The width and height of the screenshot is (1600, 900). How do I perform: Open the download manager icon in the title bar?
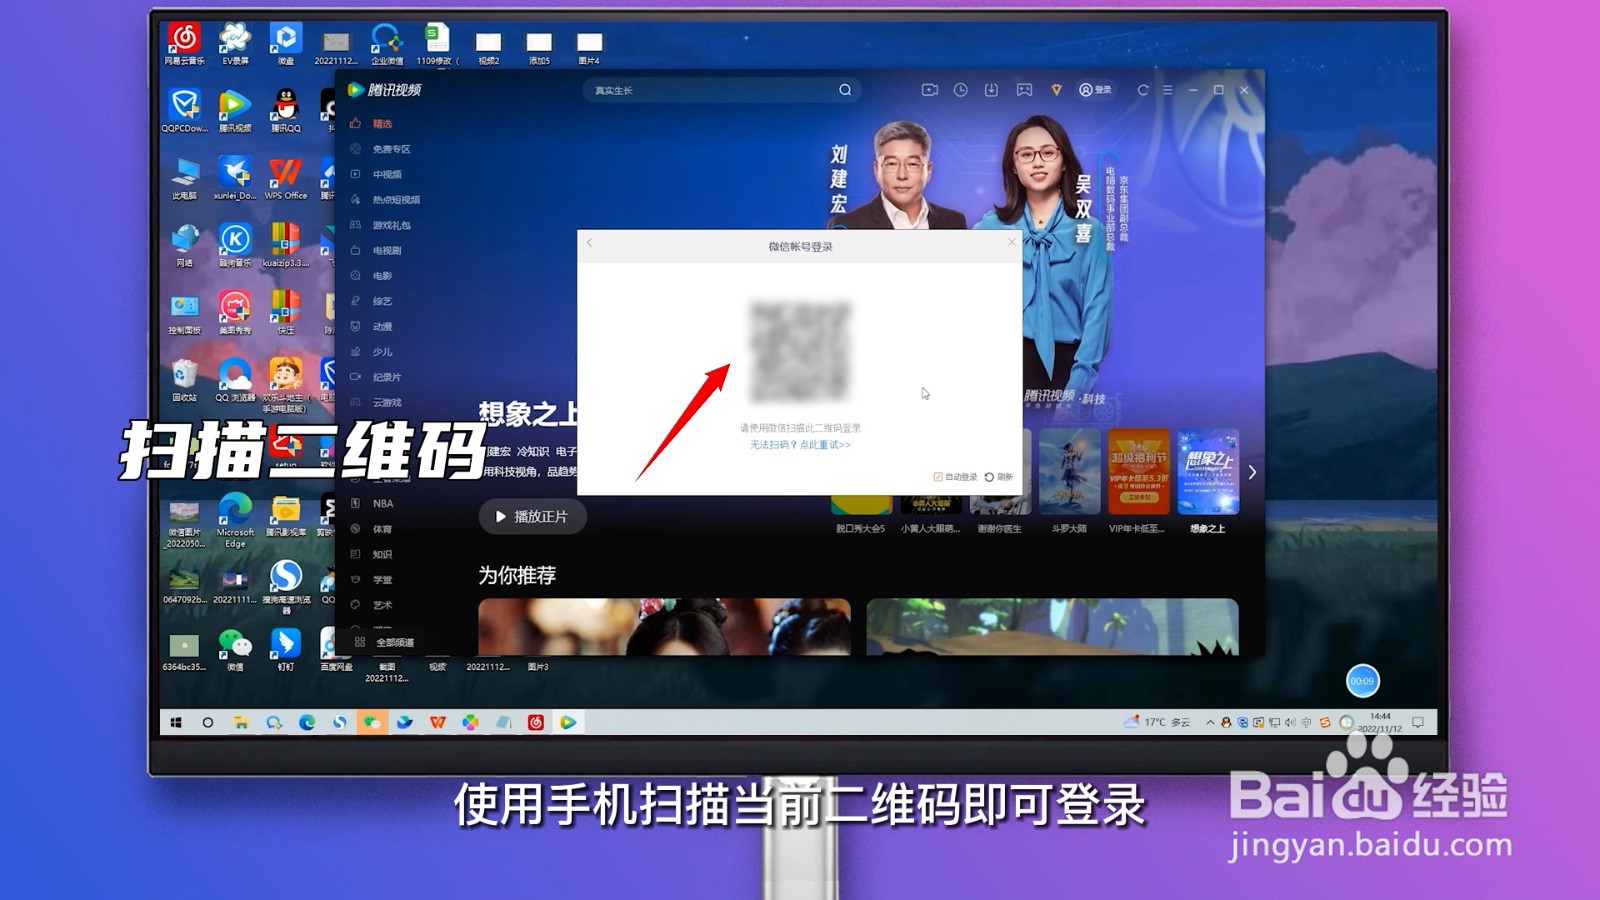(x=991, y=90)
